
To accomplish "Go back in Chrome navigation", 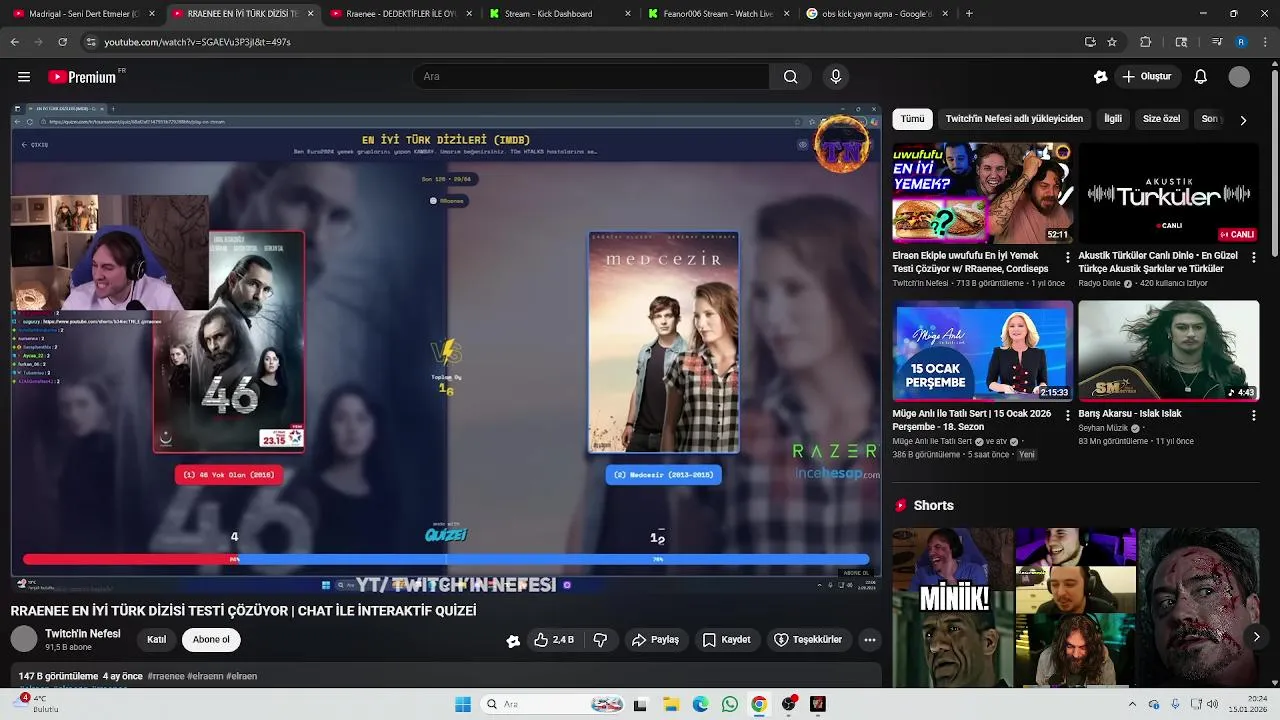I will point(15,42).
